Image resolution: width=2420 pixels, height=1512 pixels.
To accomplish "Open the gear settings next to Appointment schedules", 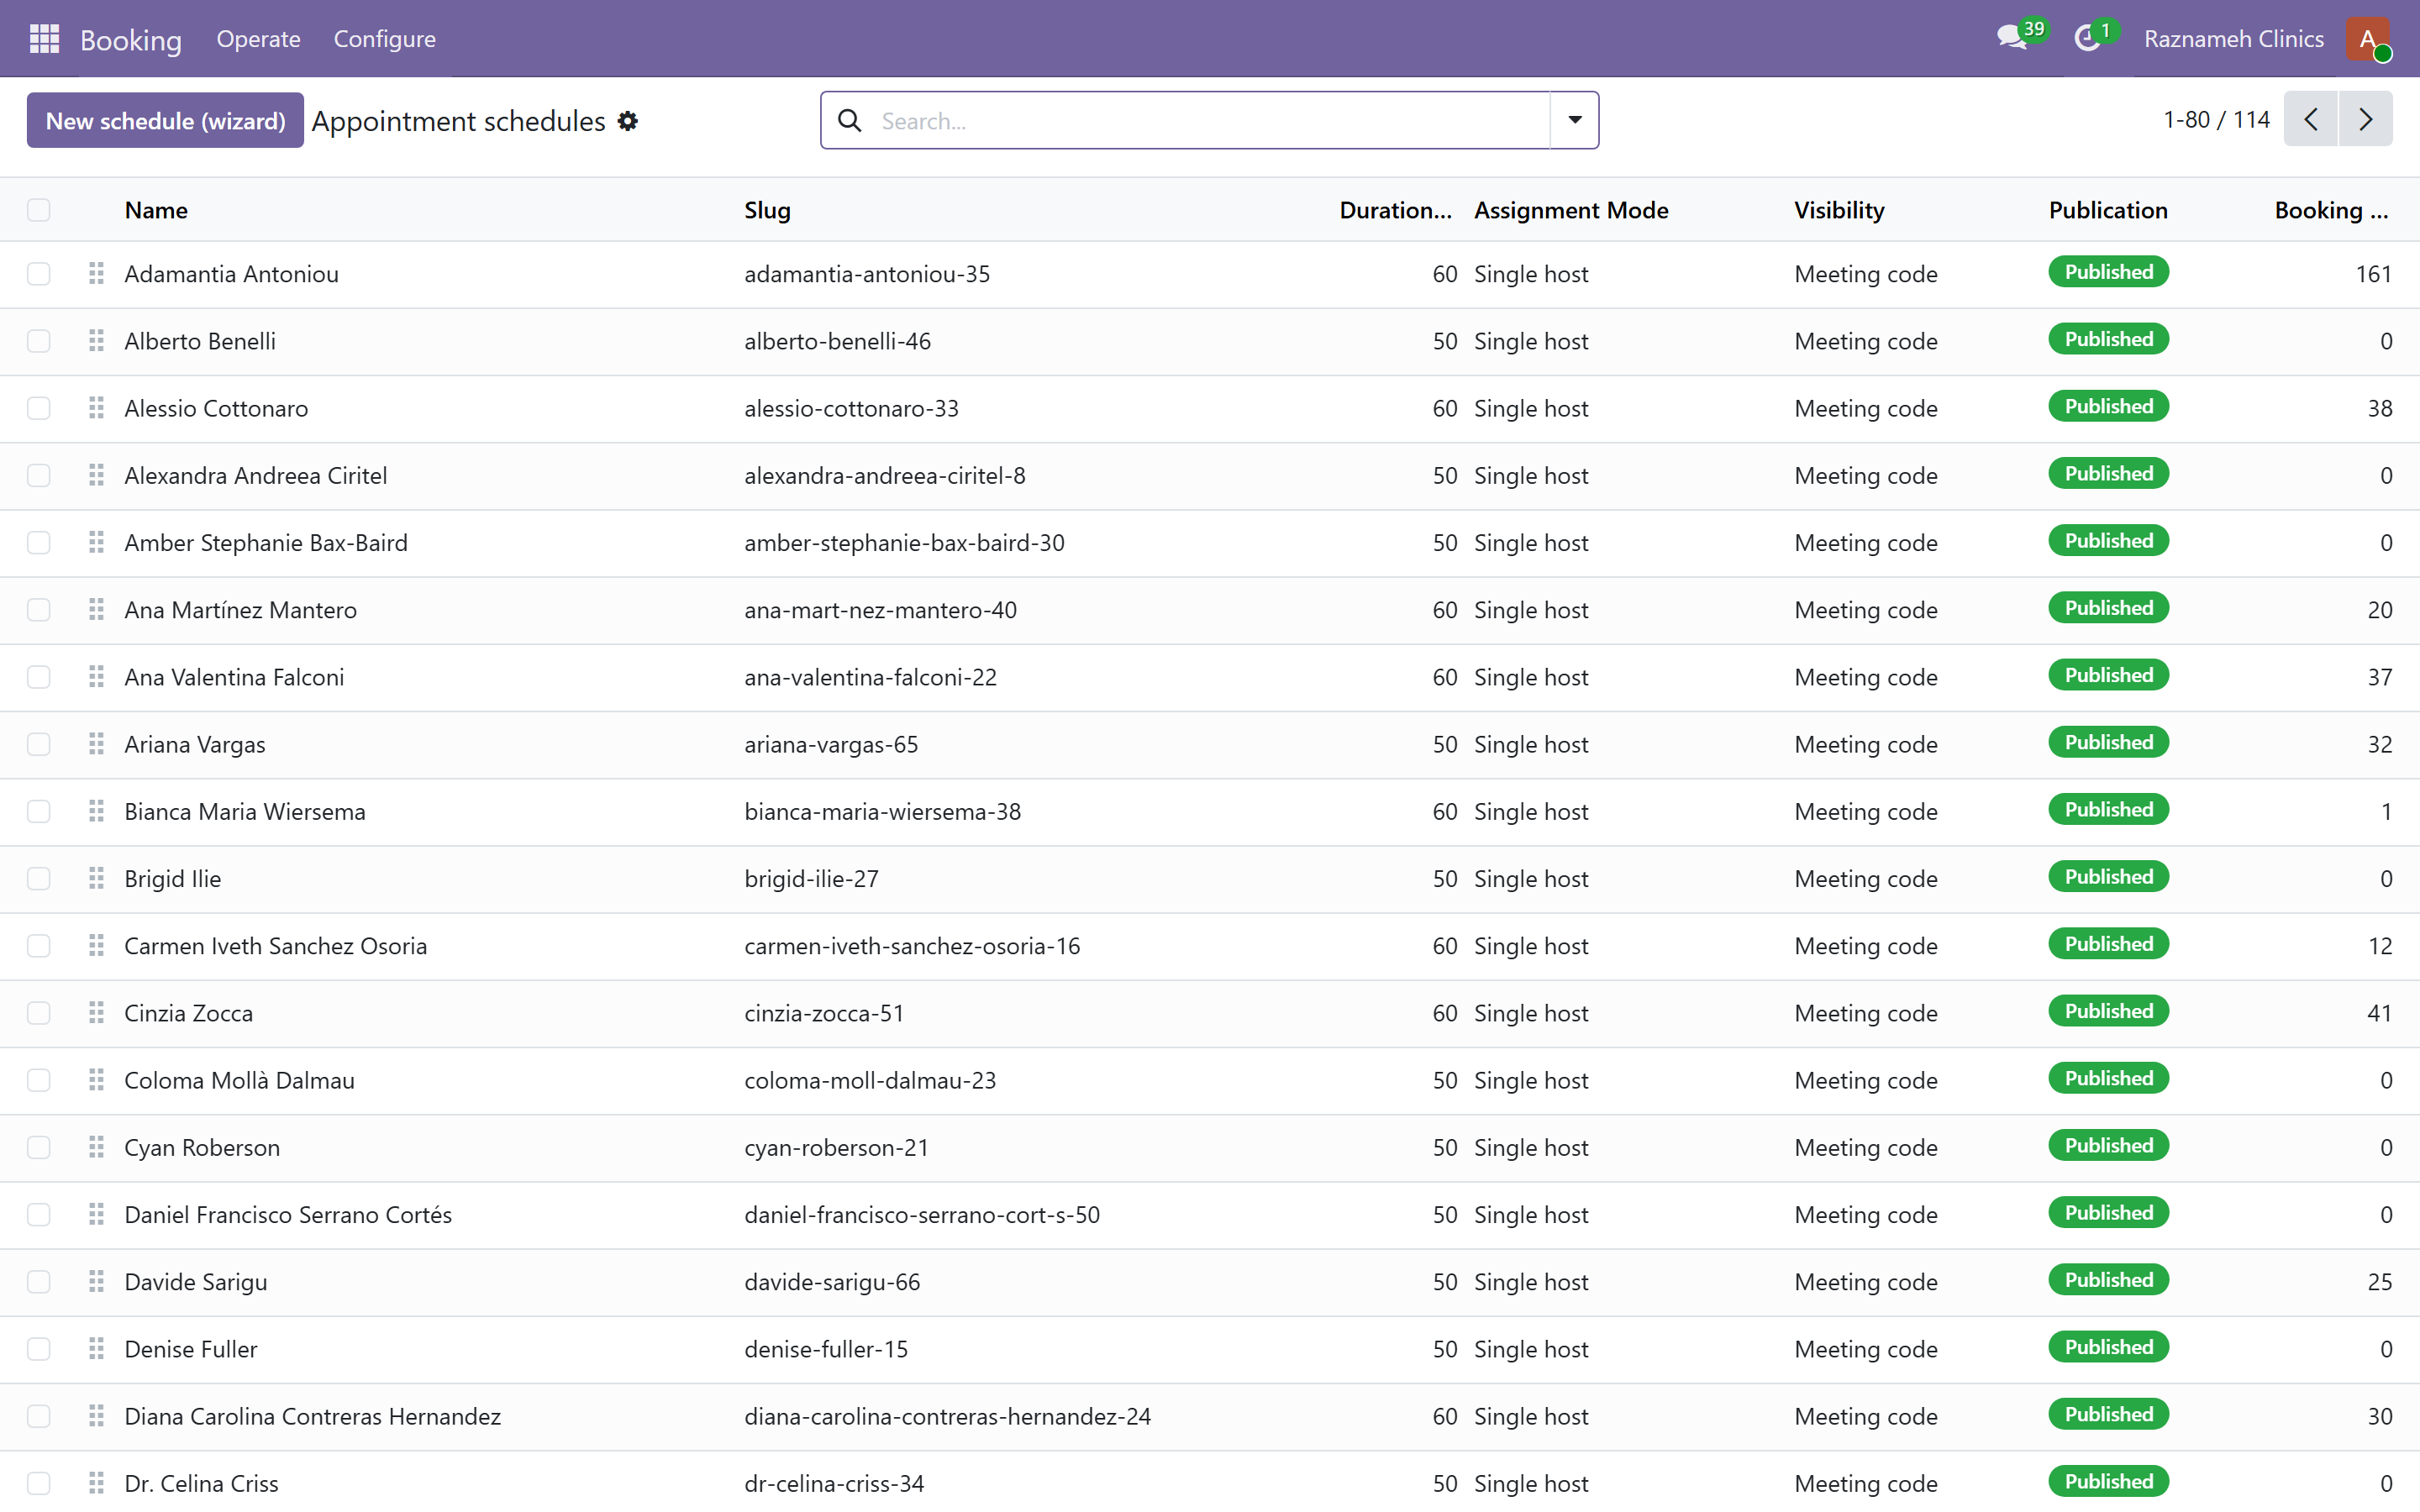I will (628, 121).
